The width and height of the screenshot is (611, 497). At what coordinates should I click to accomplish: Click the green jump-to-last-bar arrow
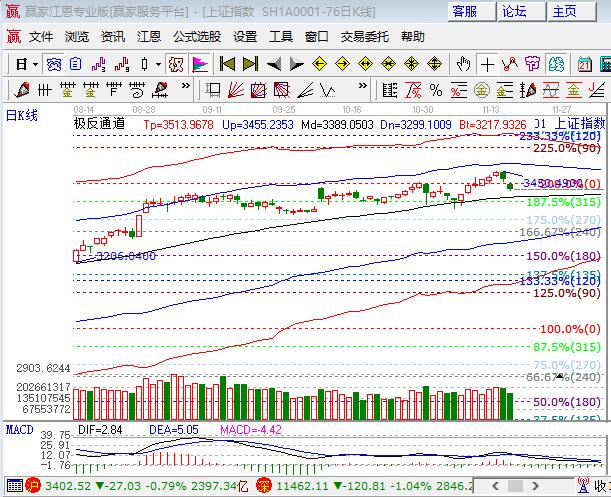point(249,63)
